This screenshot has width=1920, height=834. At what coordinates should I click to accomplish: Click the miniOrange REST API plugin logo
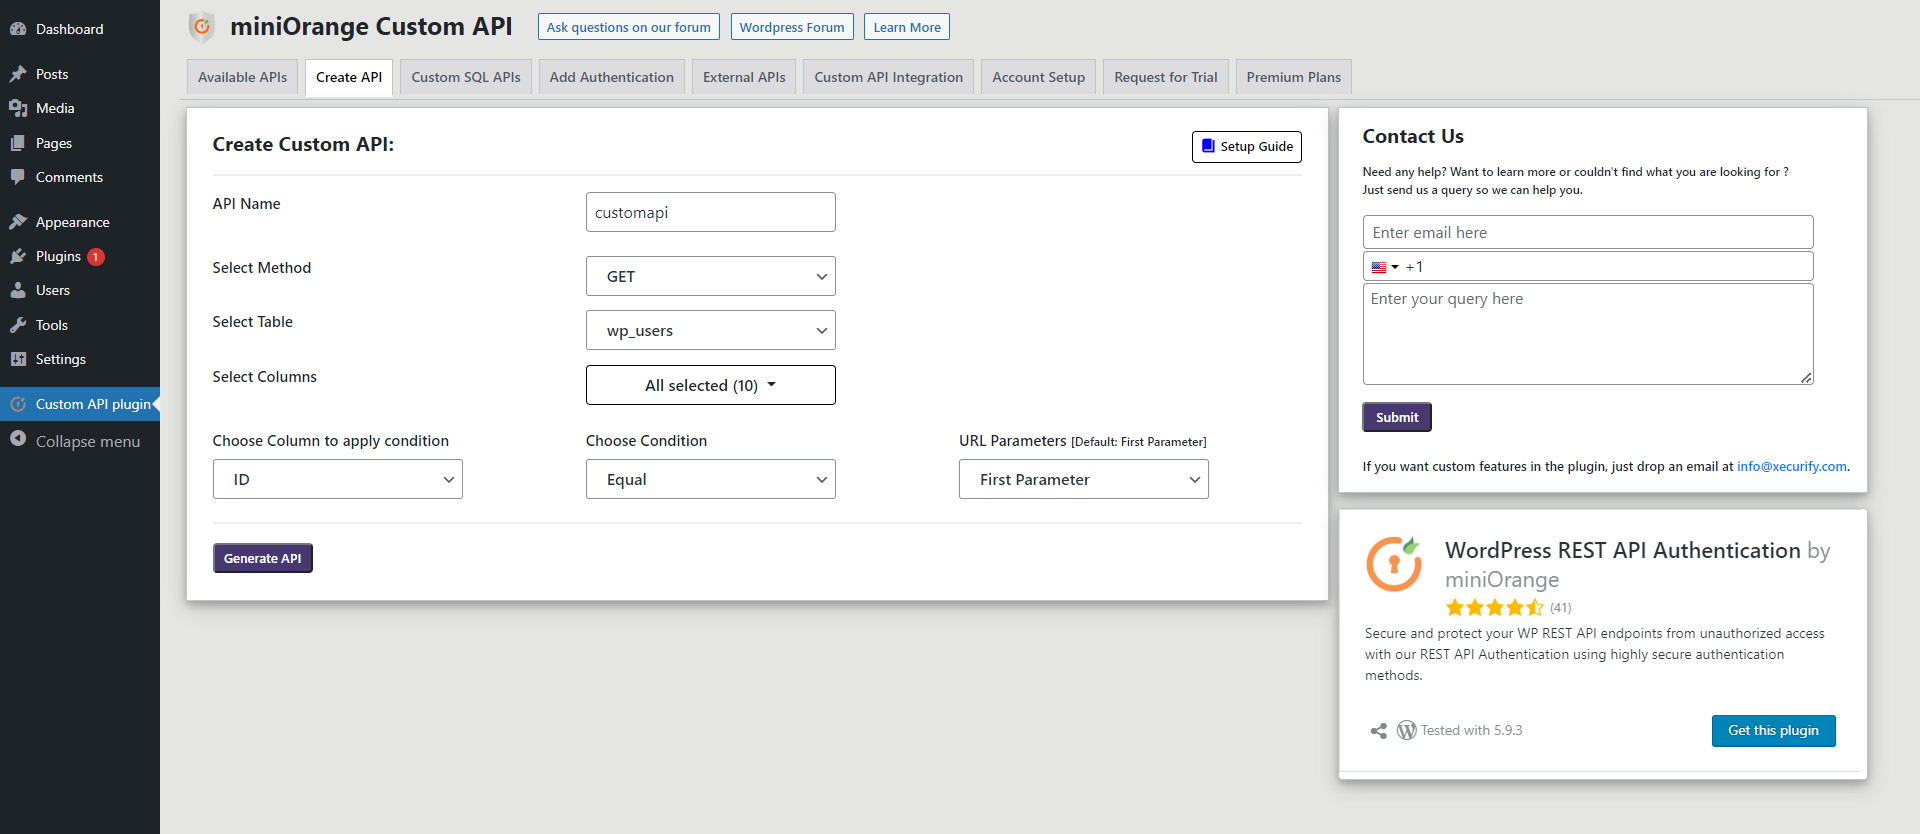click(x=1394, y=564)
